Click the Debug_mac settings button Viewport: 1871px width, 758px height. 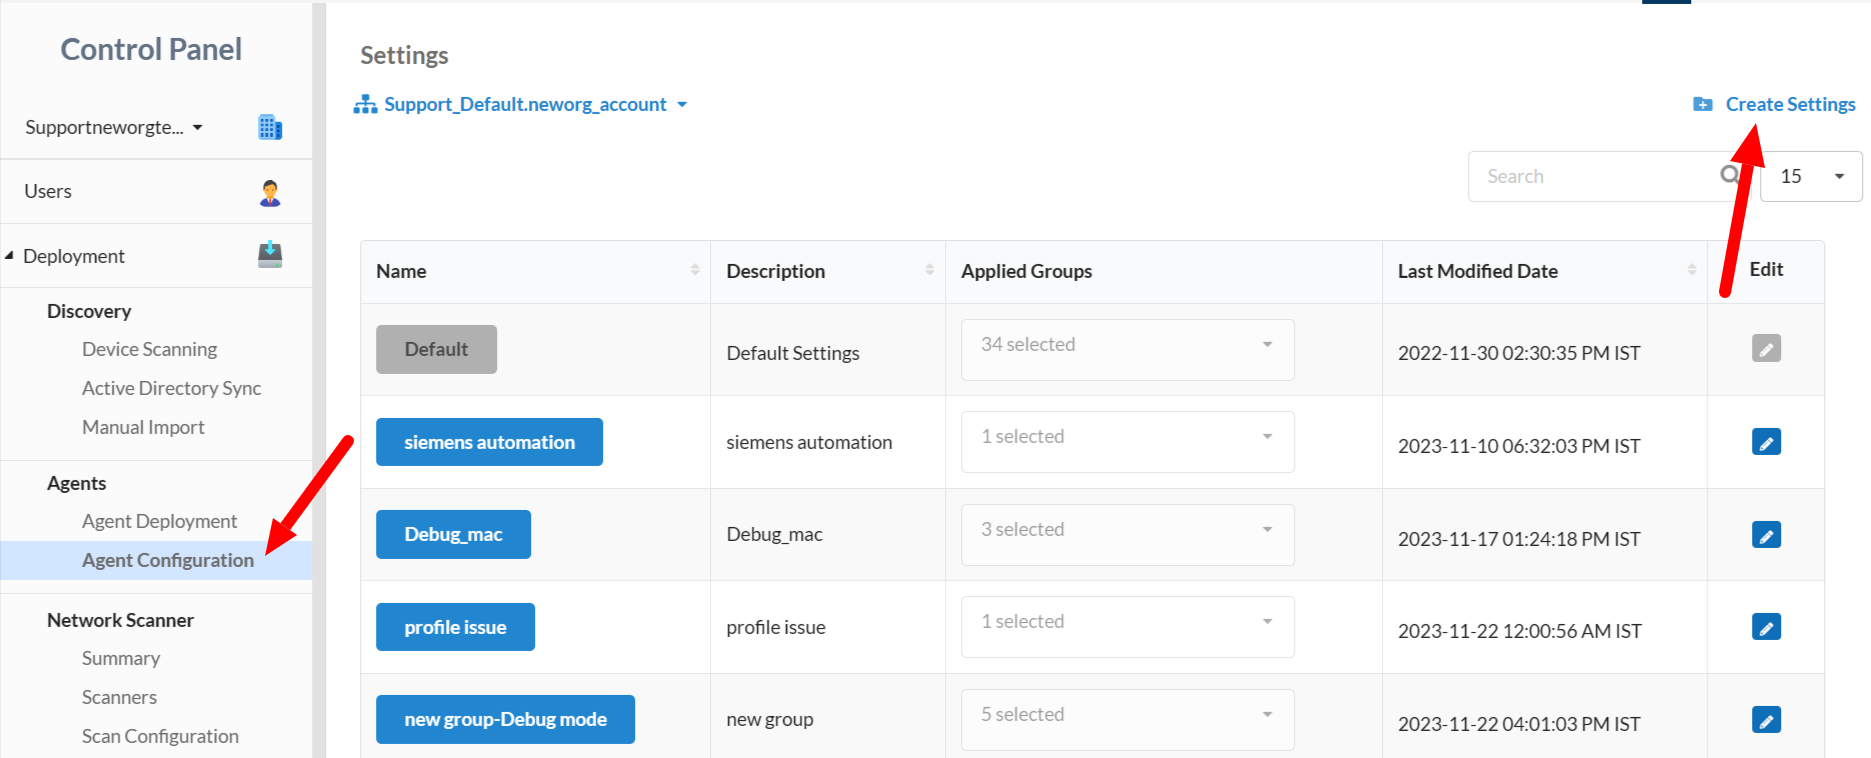click(453, 535)
